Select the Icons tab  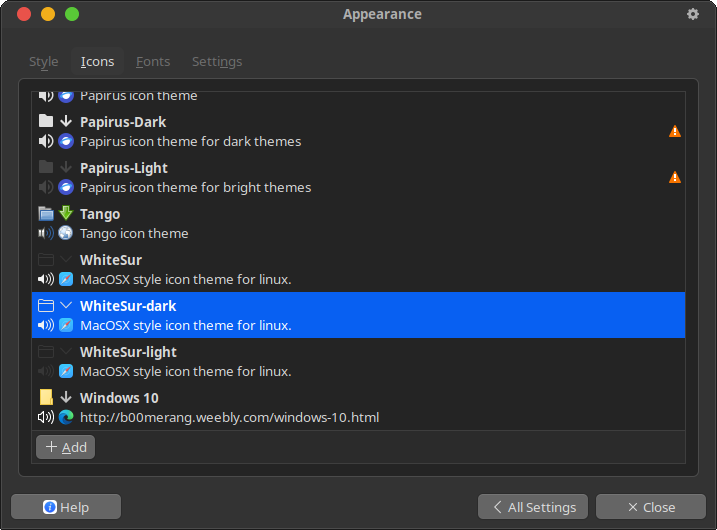point(97,62)
